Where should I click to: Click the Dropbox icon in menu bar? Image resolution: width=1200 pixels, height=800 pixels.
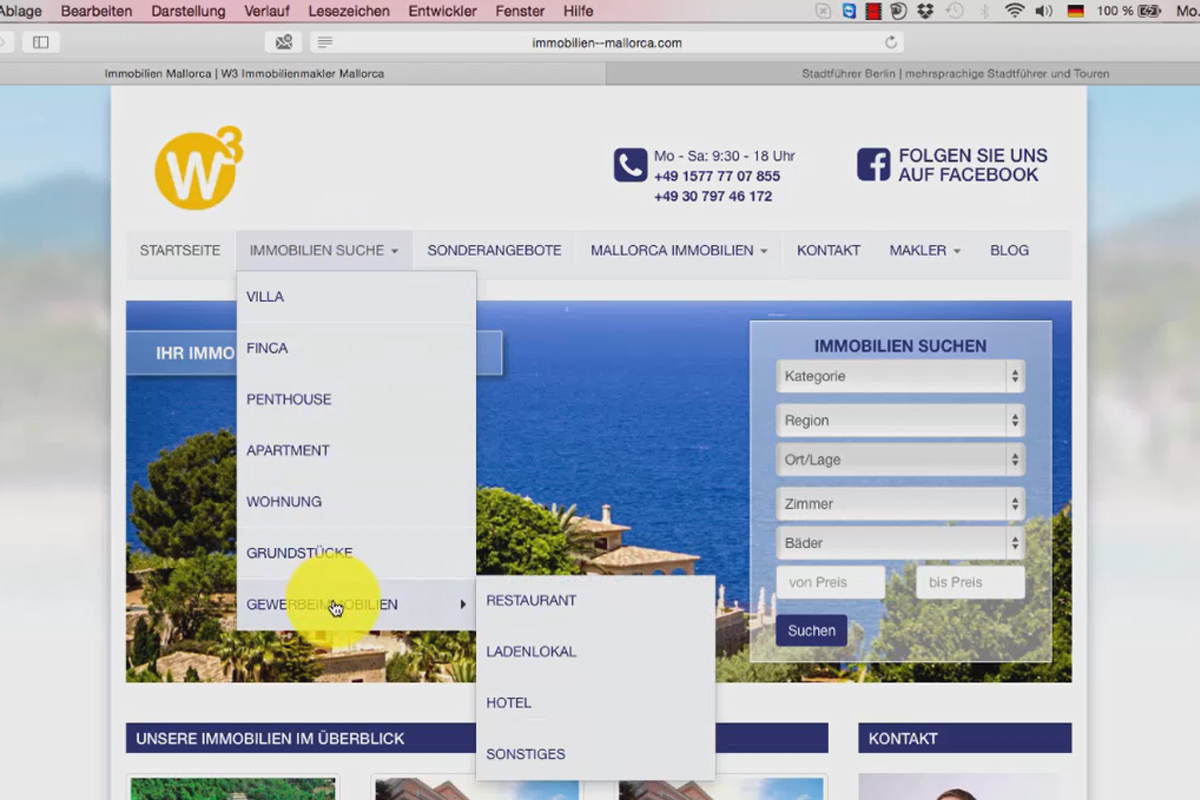(925, 11)
